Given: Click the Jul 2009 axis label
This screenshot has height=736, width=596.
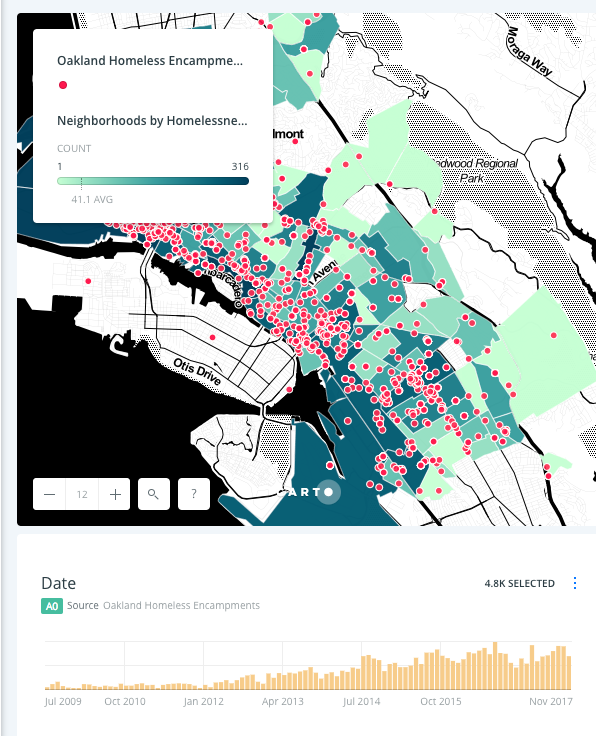Looking at the screenshot, I should (63, 701).
